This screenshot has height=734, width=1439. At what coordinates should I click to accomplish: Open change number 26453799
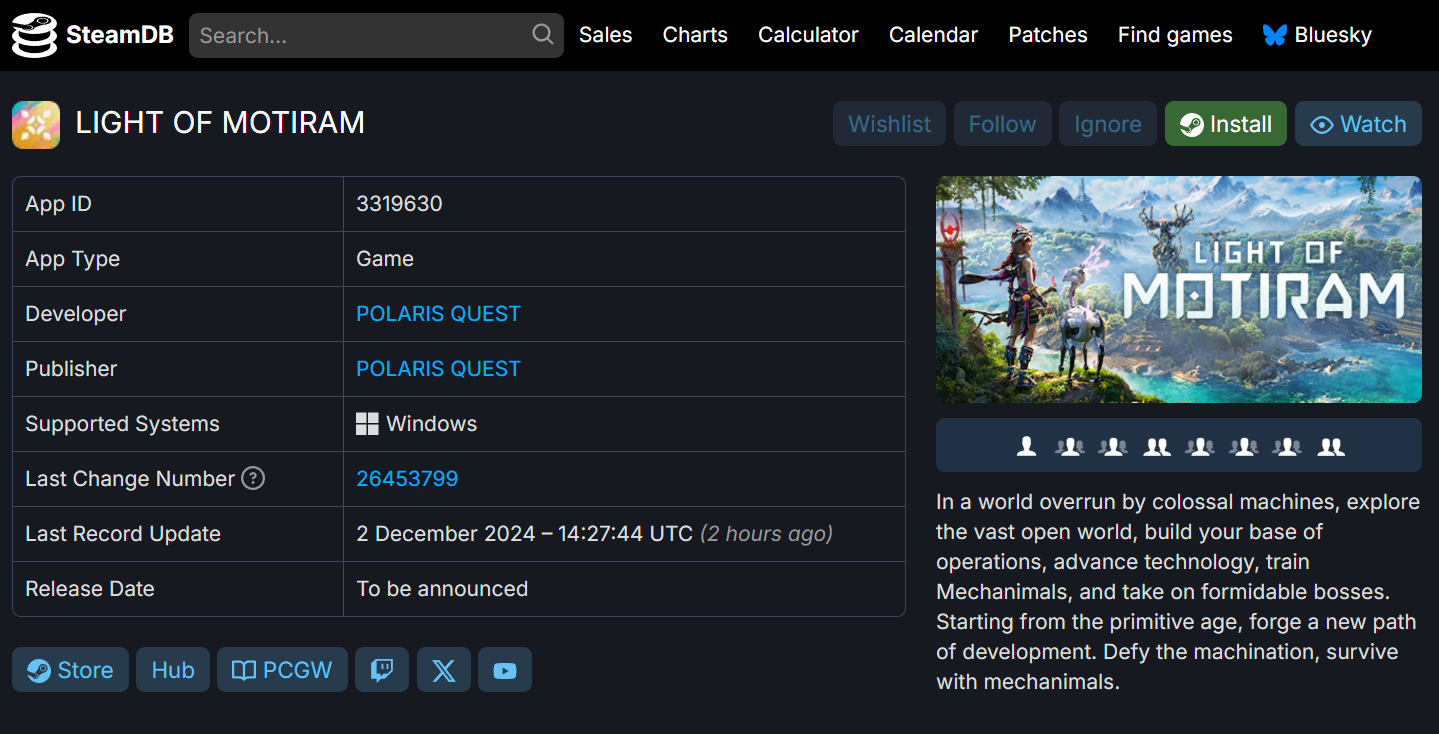[407, 479]
